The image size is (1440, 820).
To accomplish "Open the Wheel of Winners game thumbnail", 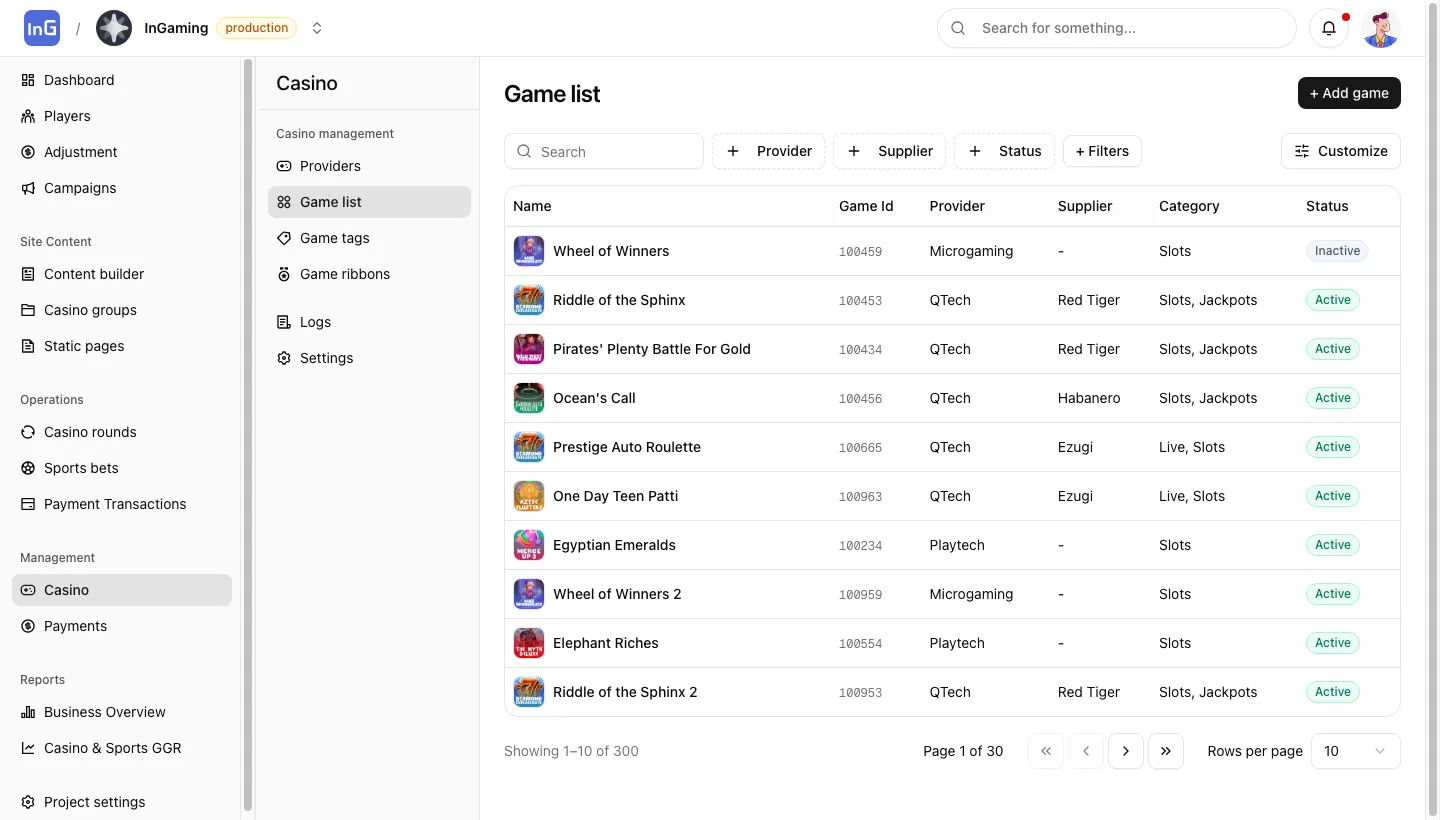I will 529,251.
